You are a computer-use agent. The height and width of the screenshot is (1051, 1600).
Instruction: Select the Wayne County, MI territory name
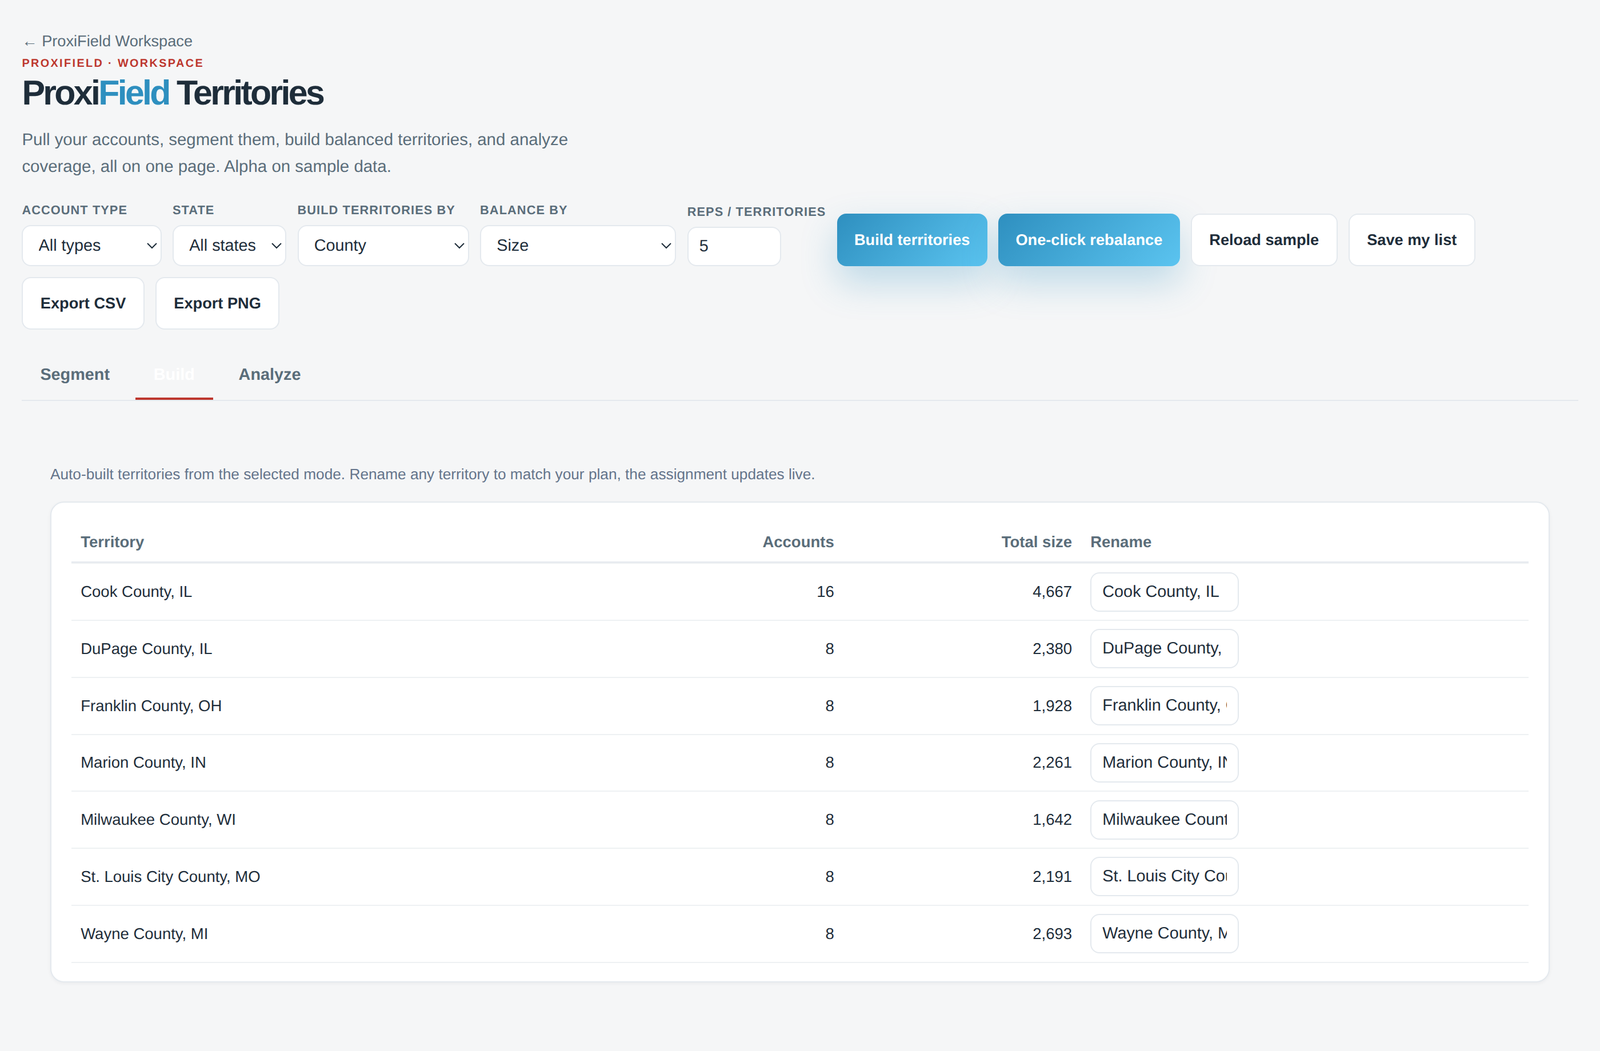click(x=144, y=934)
